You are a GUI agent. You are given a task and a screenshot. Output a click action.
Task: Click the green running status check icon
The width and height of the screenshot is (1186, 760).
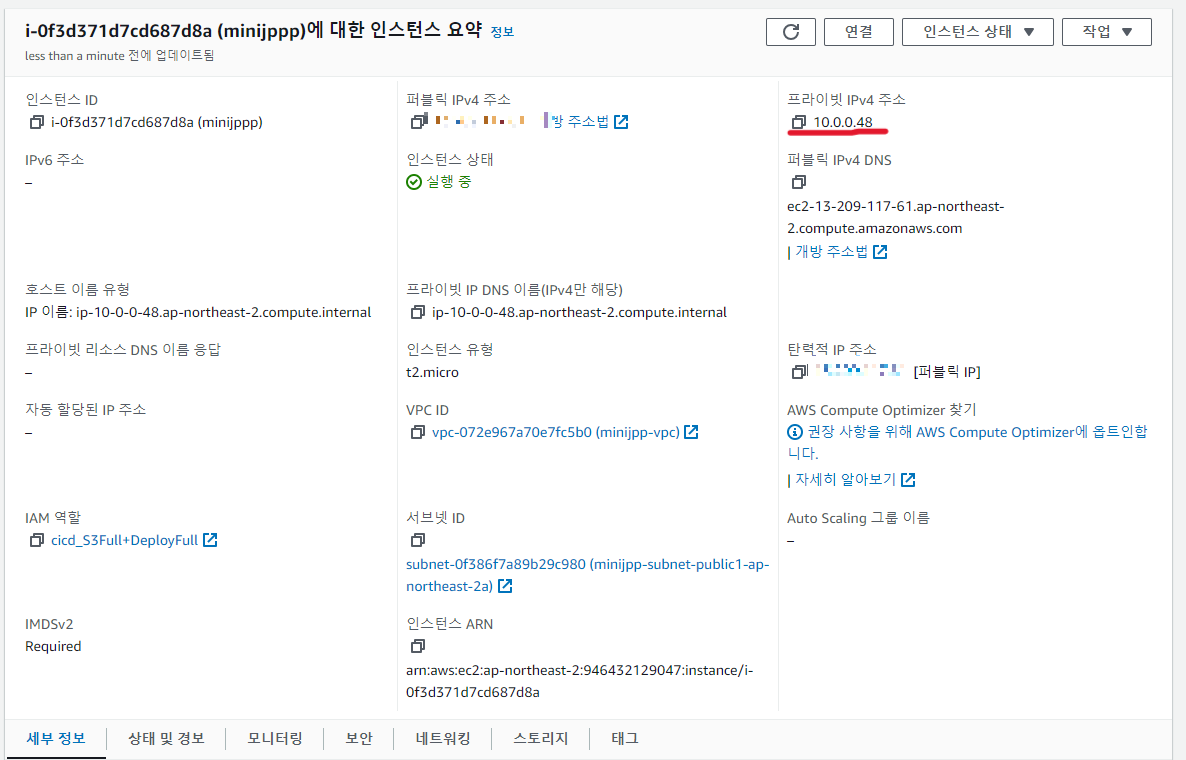(x=414, y=181)
